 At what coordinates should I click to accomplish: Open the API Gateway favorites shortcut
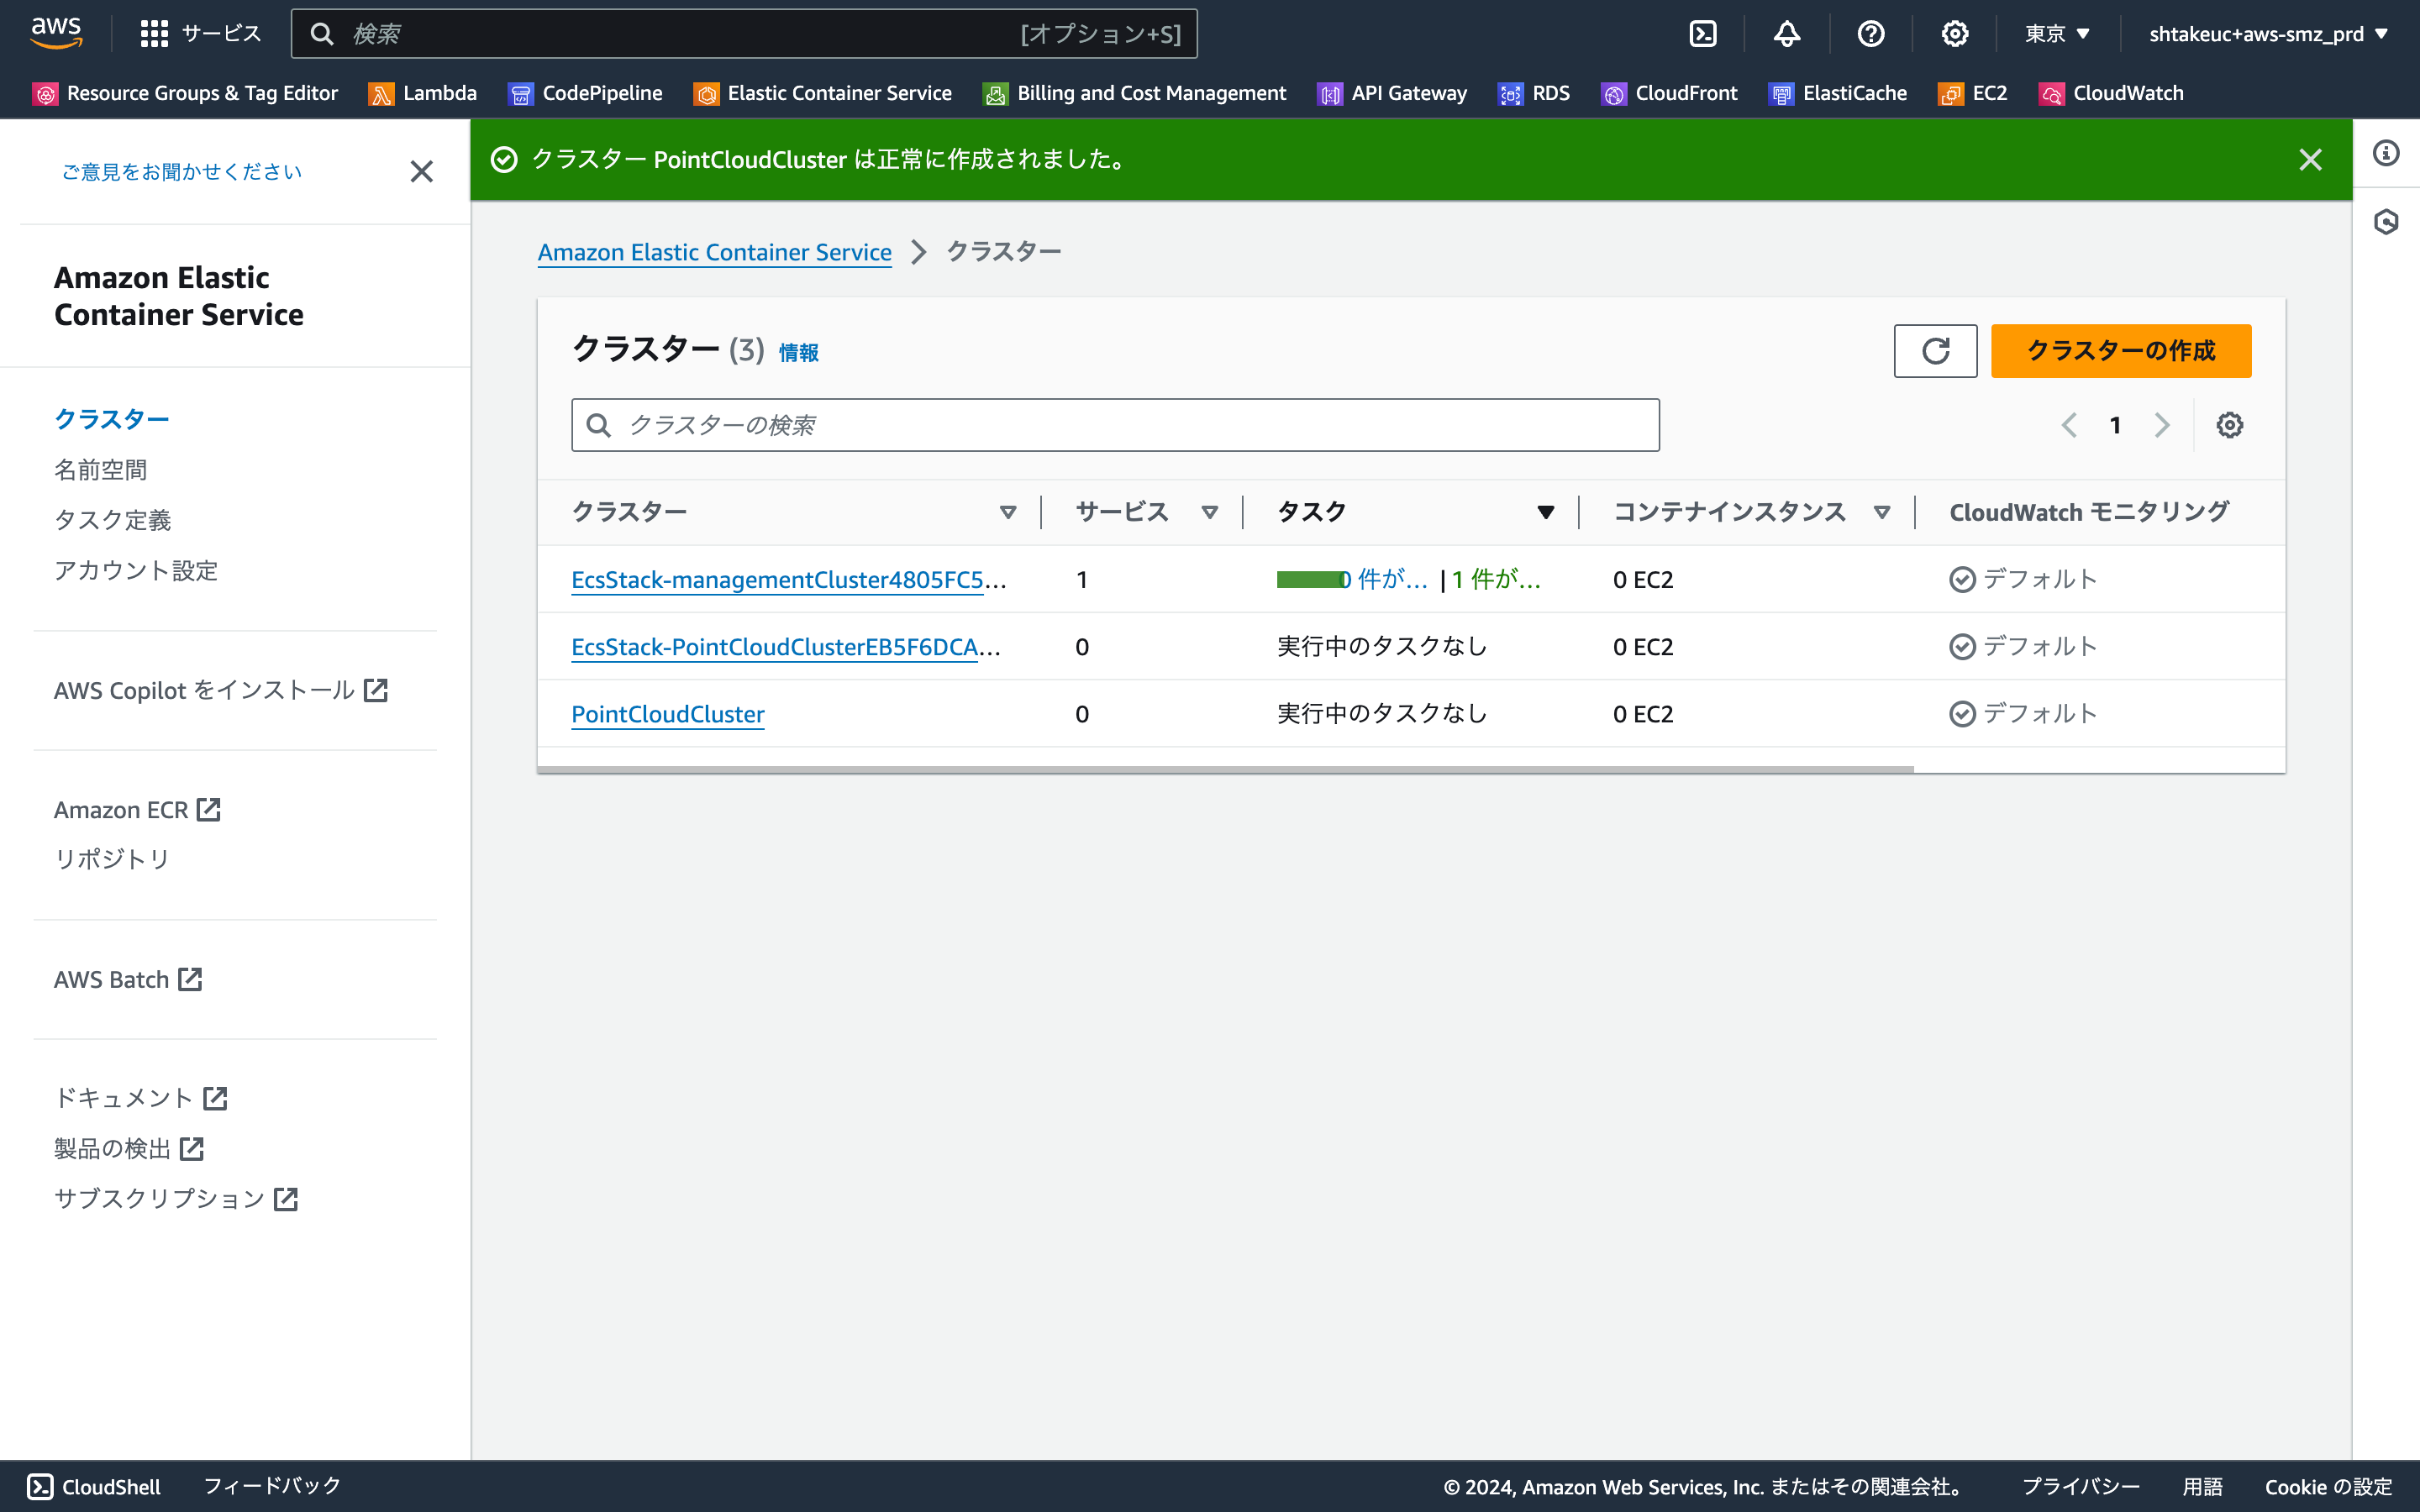[1392, 93]
